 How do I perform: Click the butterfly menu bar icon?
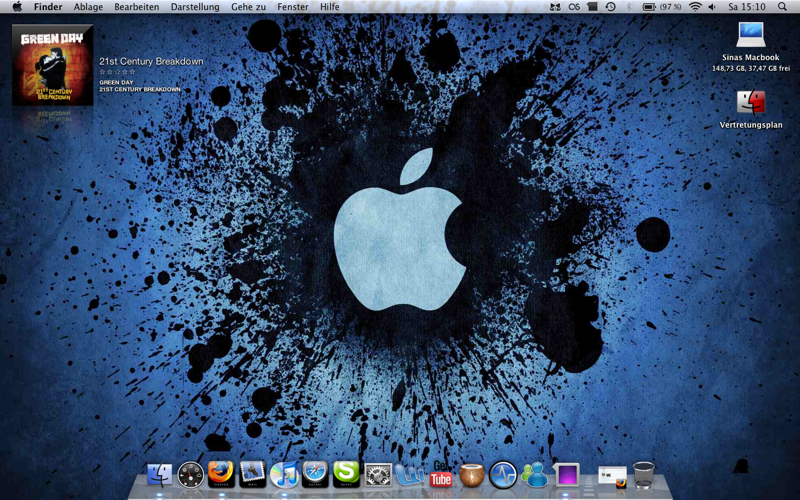point(556,7)
